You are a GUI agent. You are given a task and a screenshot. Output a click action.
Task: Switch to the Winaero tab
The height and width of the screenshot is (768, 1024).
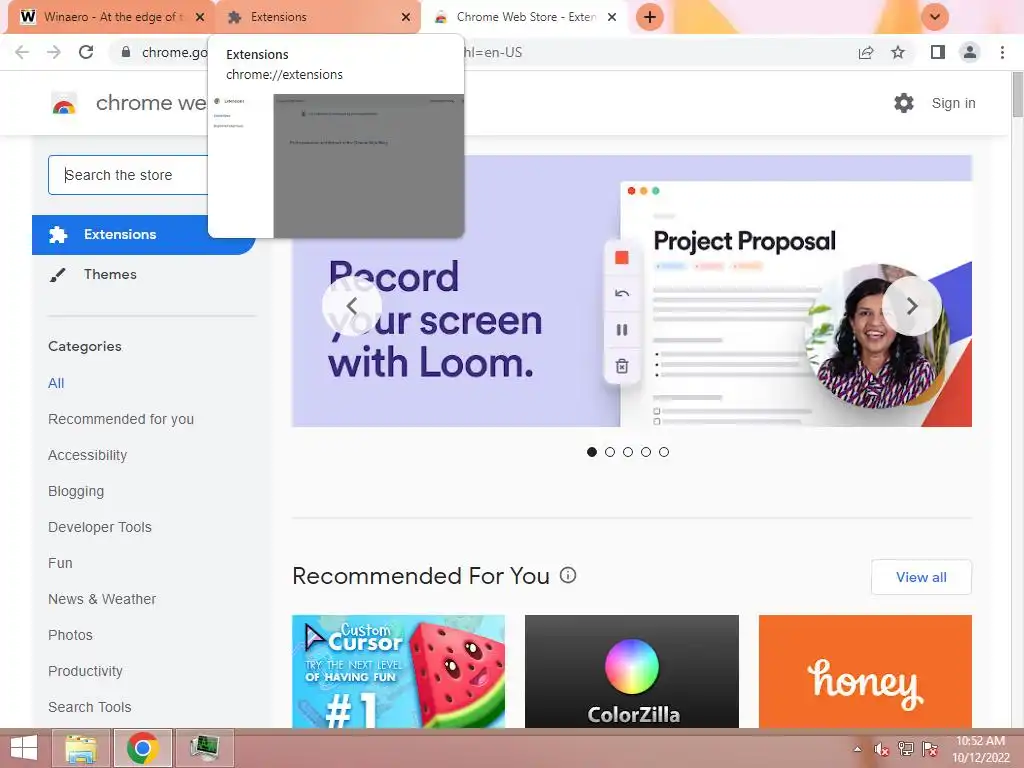[x=110, y=17]
